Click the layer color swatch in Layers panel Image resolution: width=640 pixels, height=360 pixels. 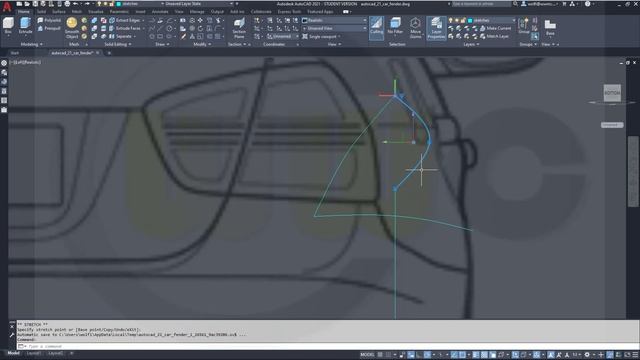tap(470, 20)
